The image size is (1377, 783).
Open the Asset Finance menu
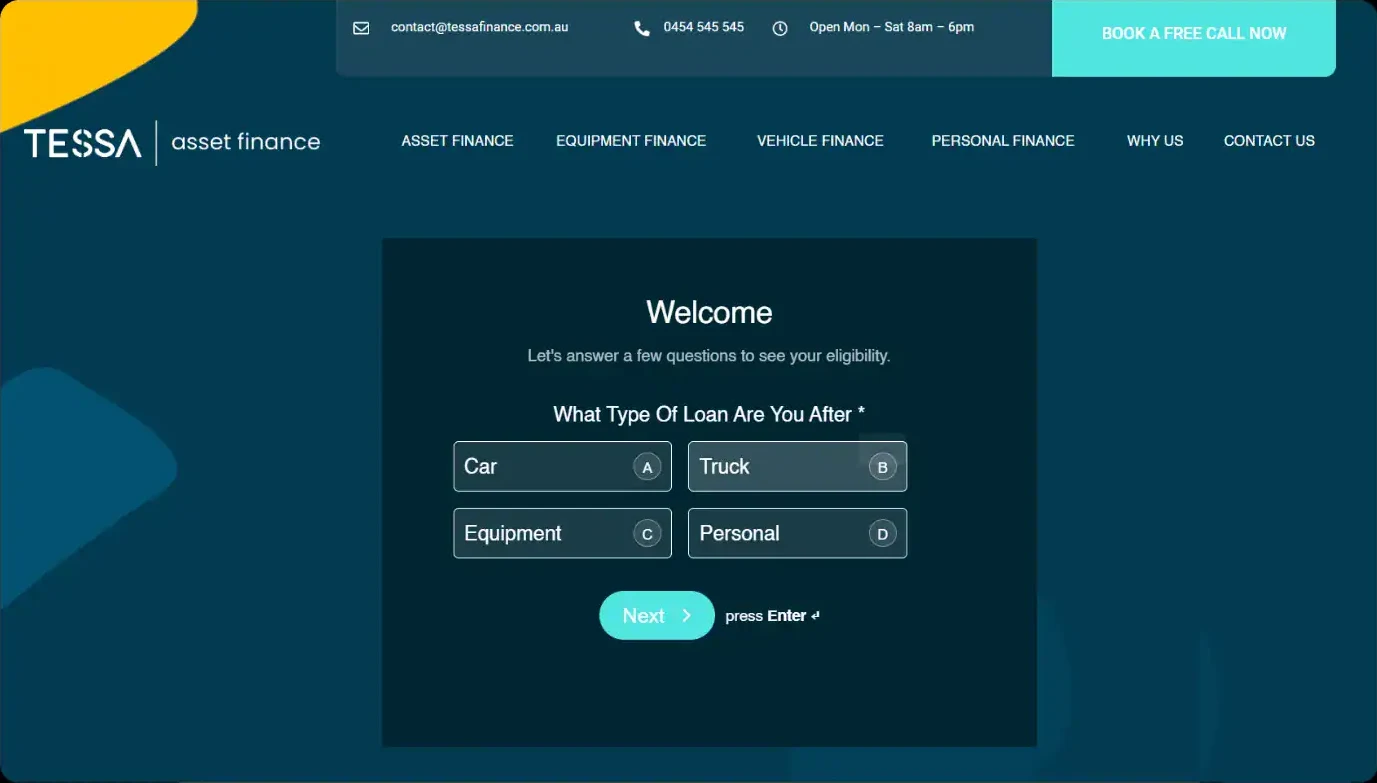pyautogui.click(x=457, y=141)
